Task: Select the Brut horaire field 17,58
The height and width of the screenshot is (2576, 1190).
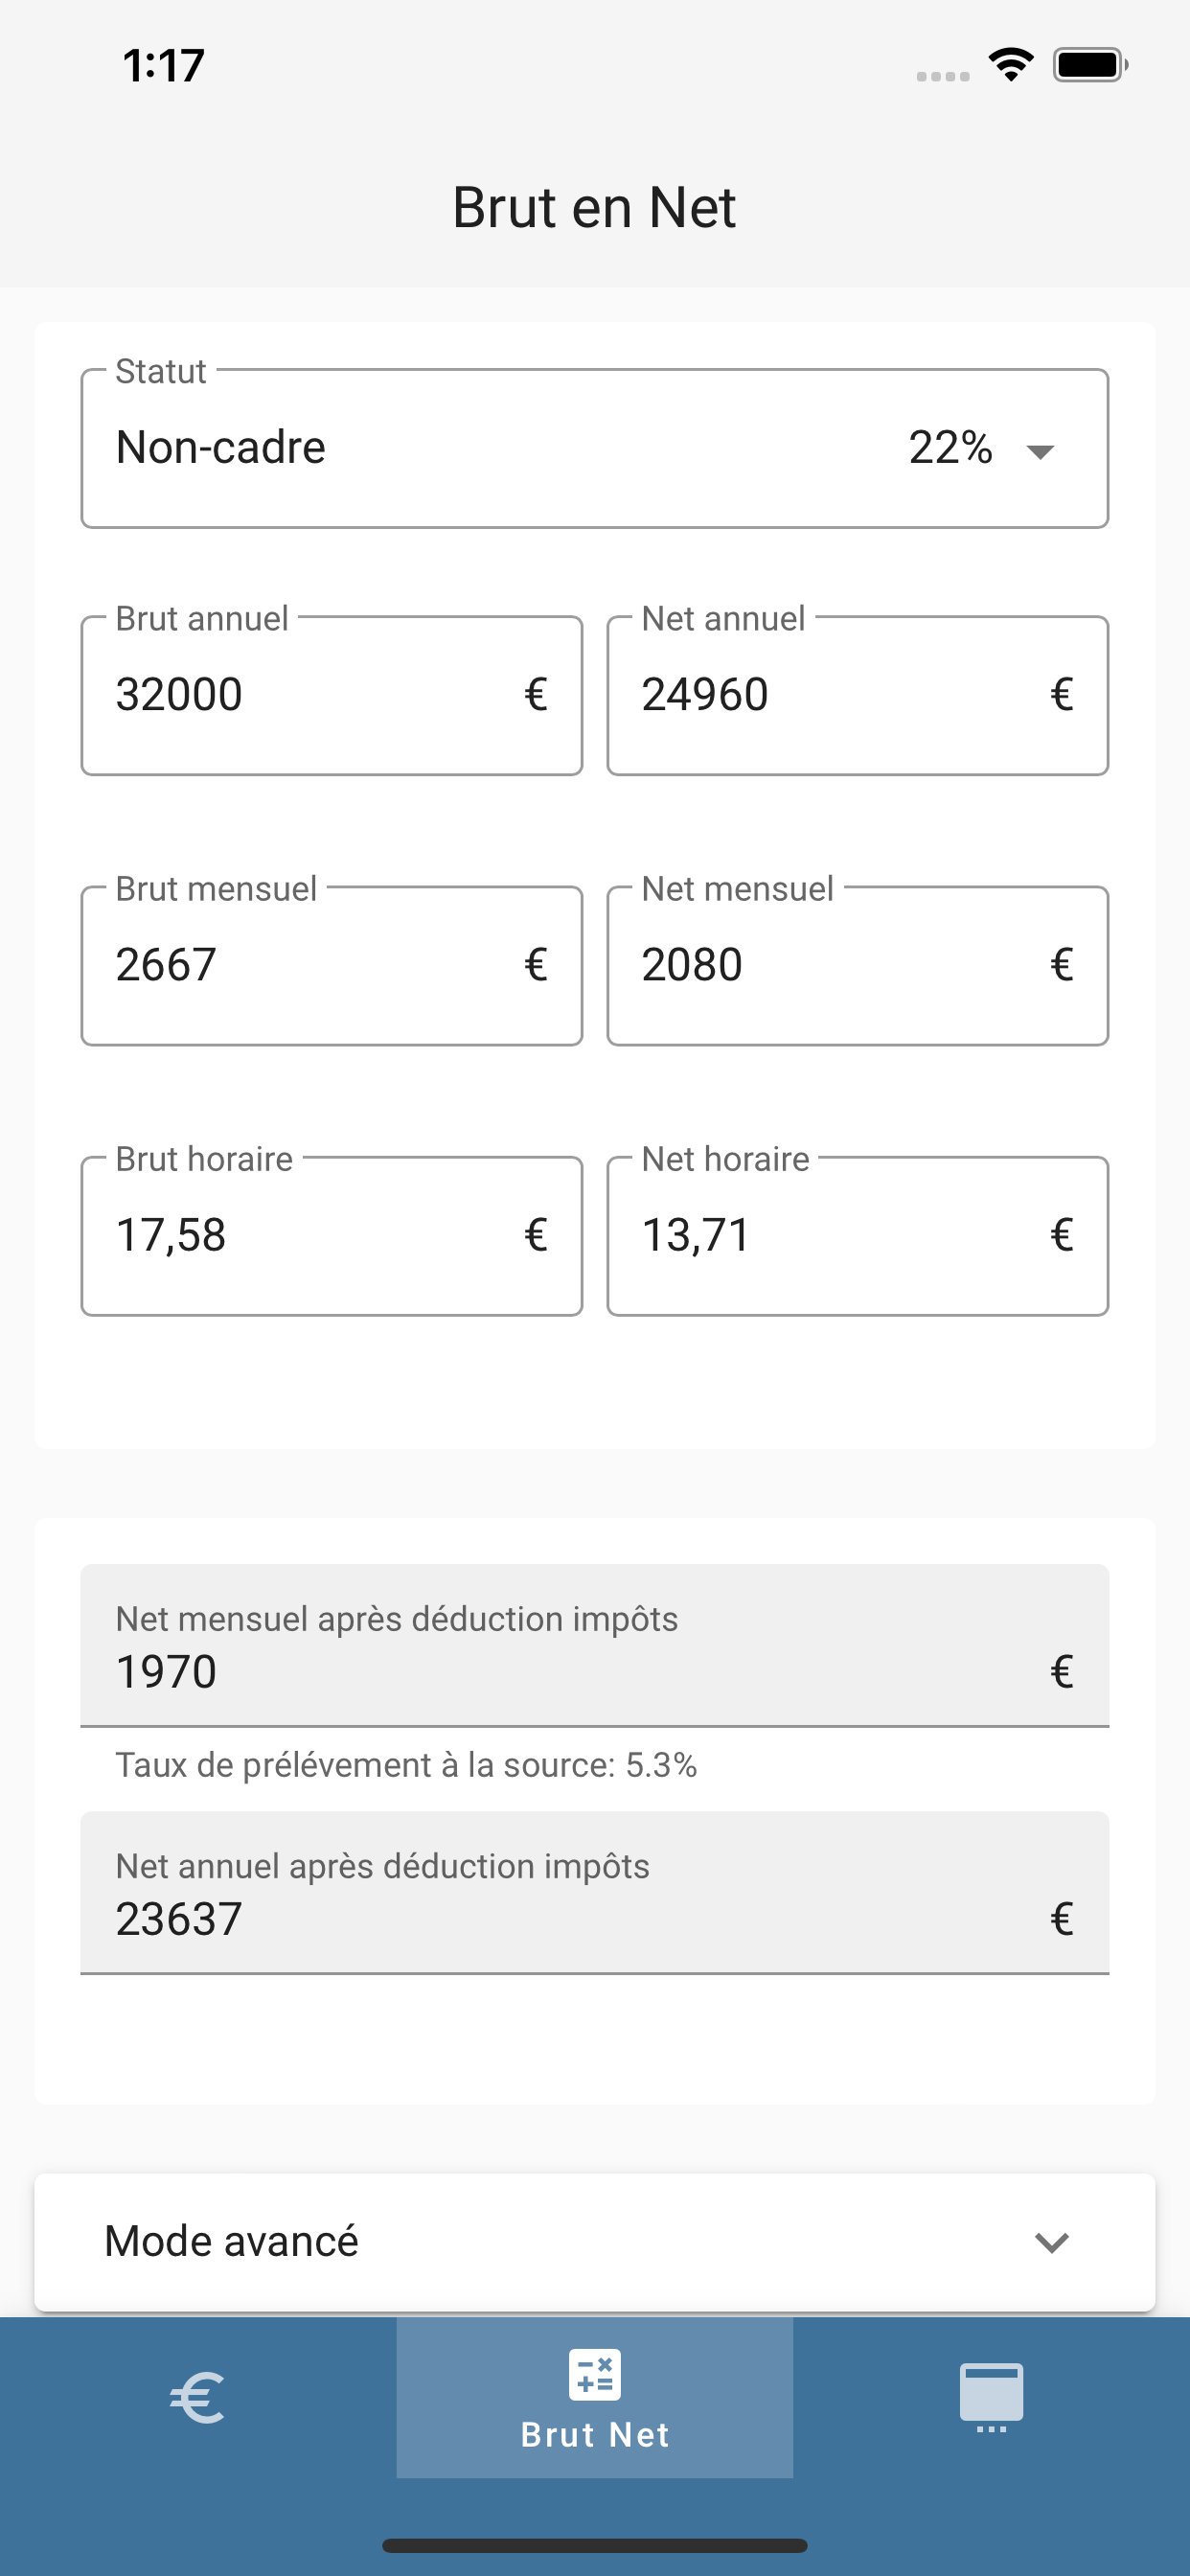Action: tap(332, 1235)
